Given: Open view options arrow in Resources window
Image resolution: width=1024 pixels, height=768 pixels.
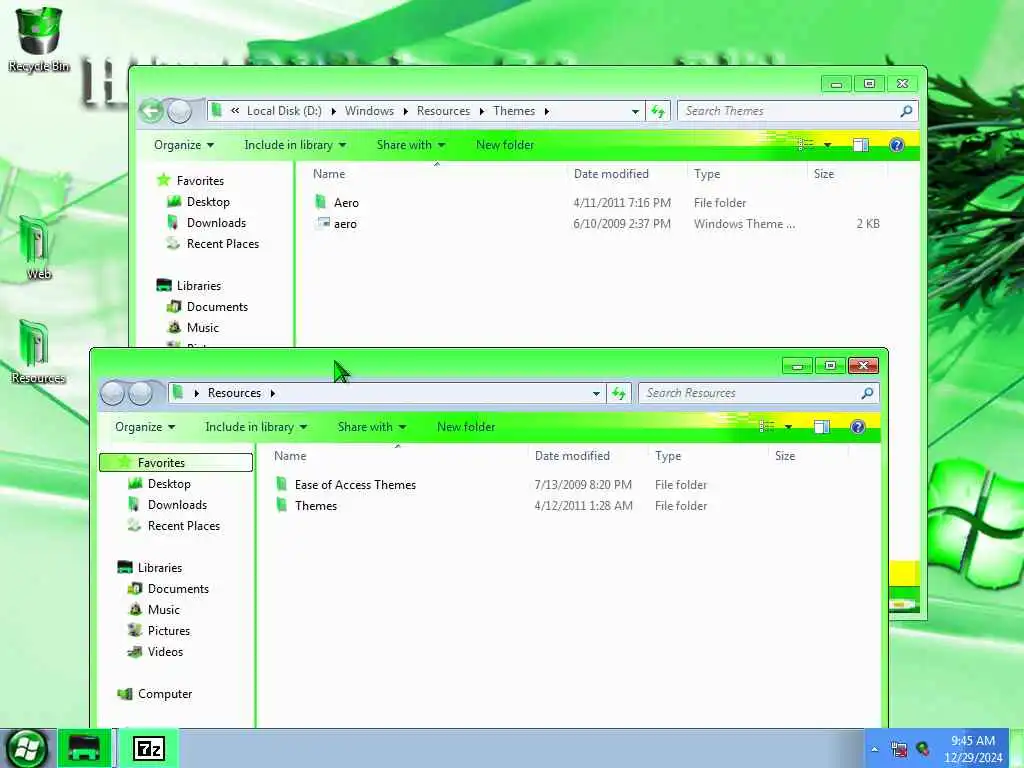Looking at the screenshot, I should tap(788, 427).
